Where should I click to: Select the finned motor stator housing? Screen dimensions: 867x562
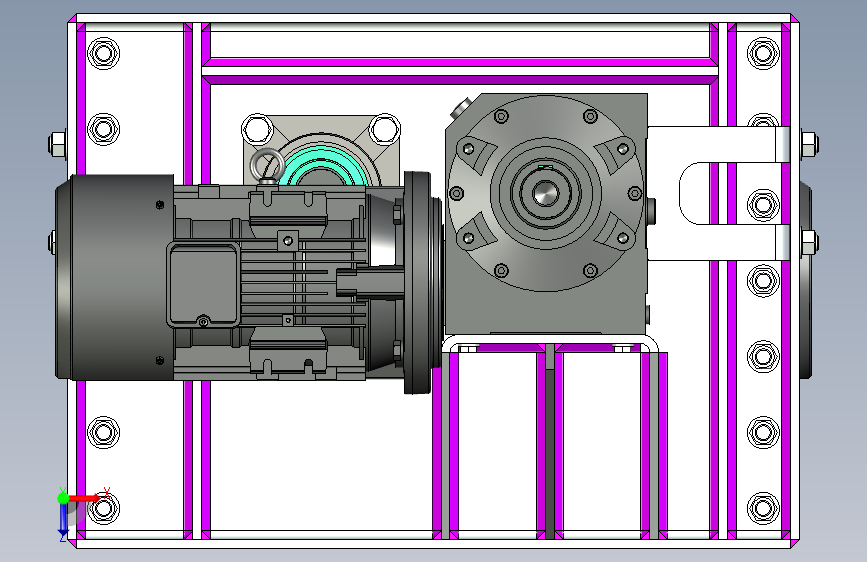(x=269, y=282)
